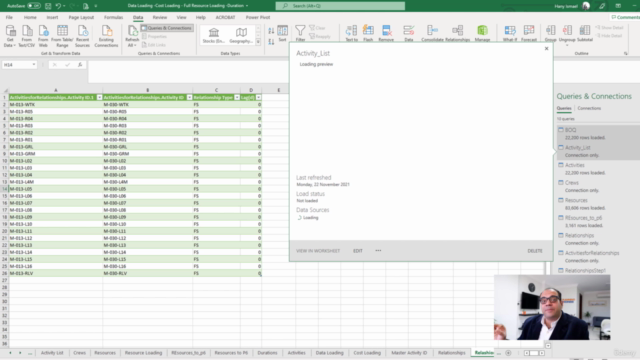Click Flash Fill icon
Viewport: 640px width, 360px height.
pos(368,33)
